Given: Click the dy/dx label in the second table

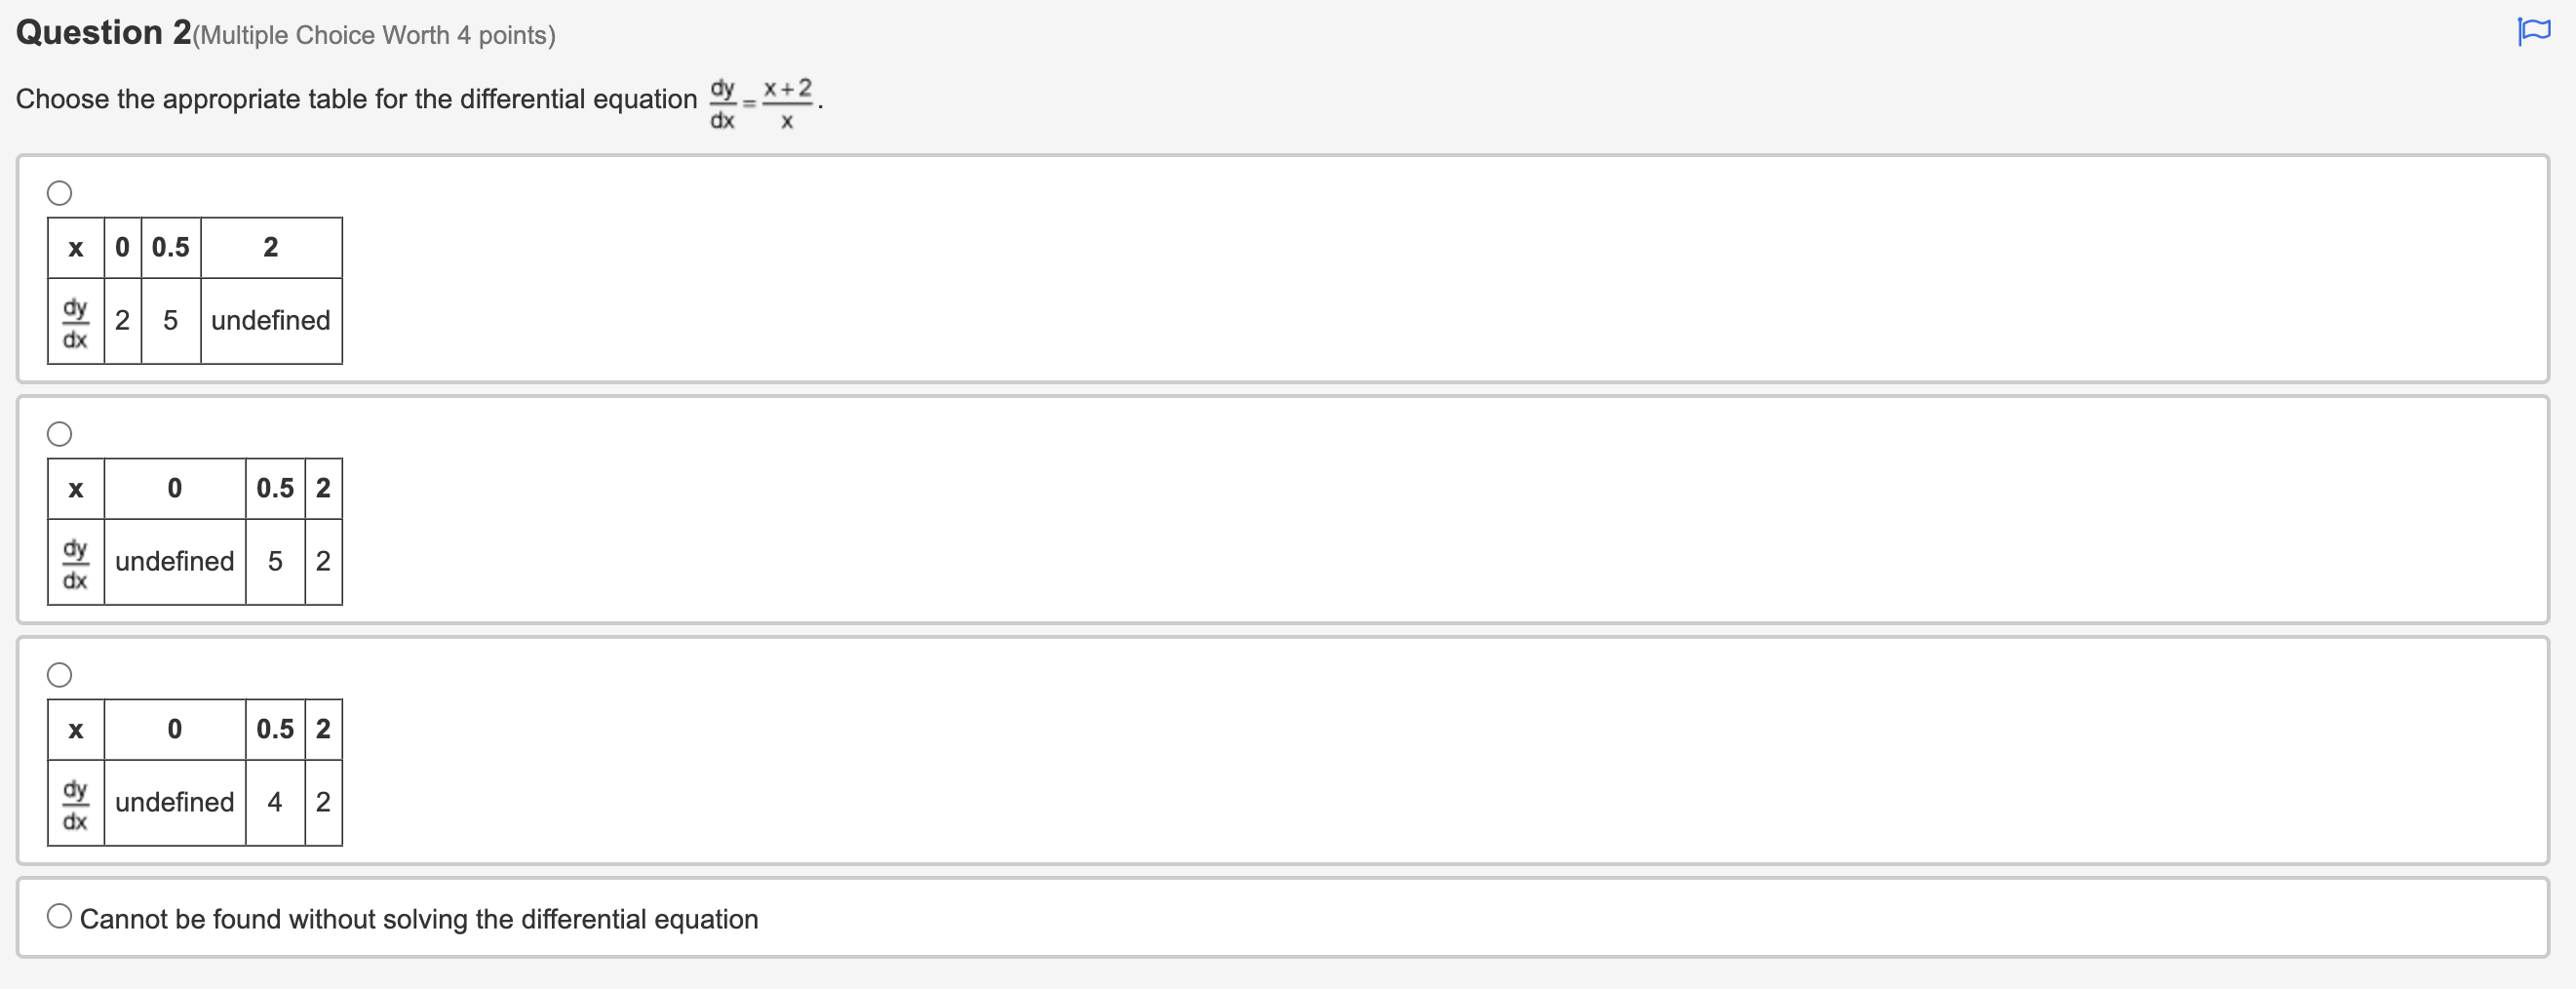Looking at the screenshot, I should pos(74,562).
